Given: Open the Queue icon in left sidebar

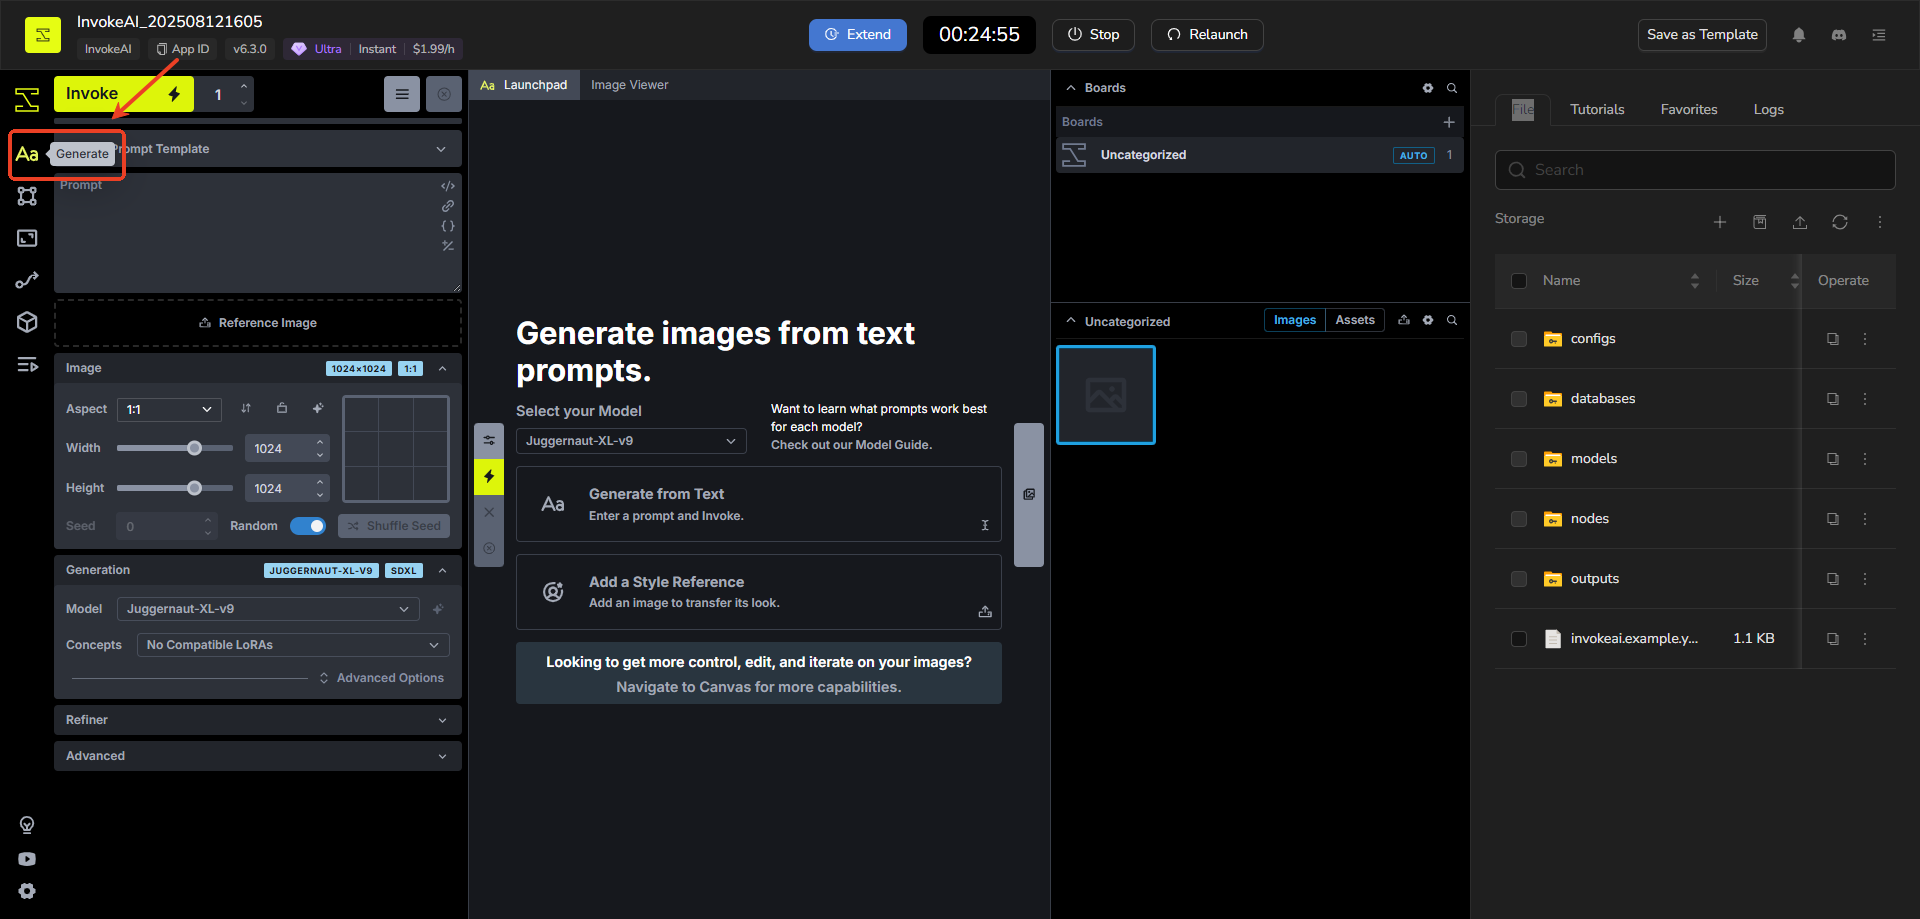Looking at the screenshot, I should point(27,364).
